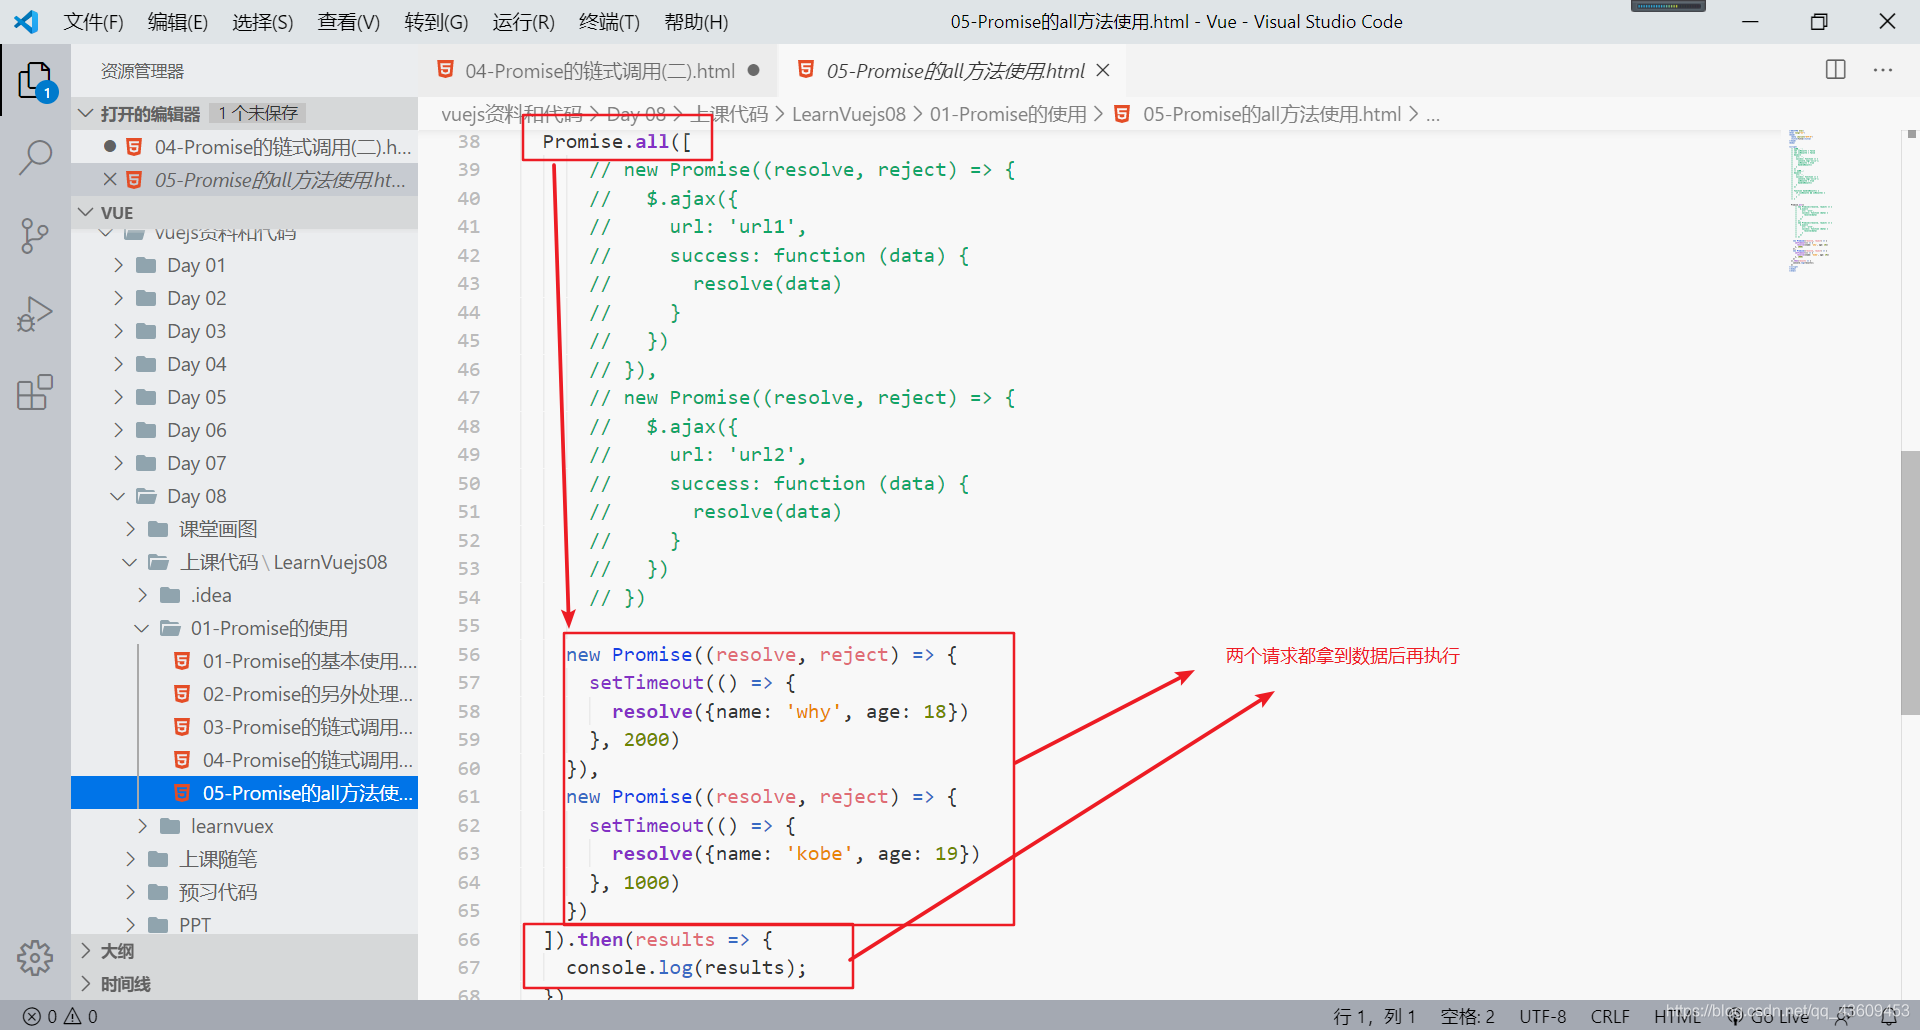Expand the Day 04 folder
The width and height of the screenshot is (1920, 1030).
(118, 364)
